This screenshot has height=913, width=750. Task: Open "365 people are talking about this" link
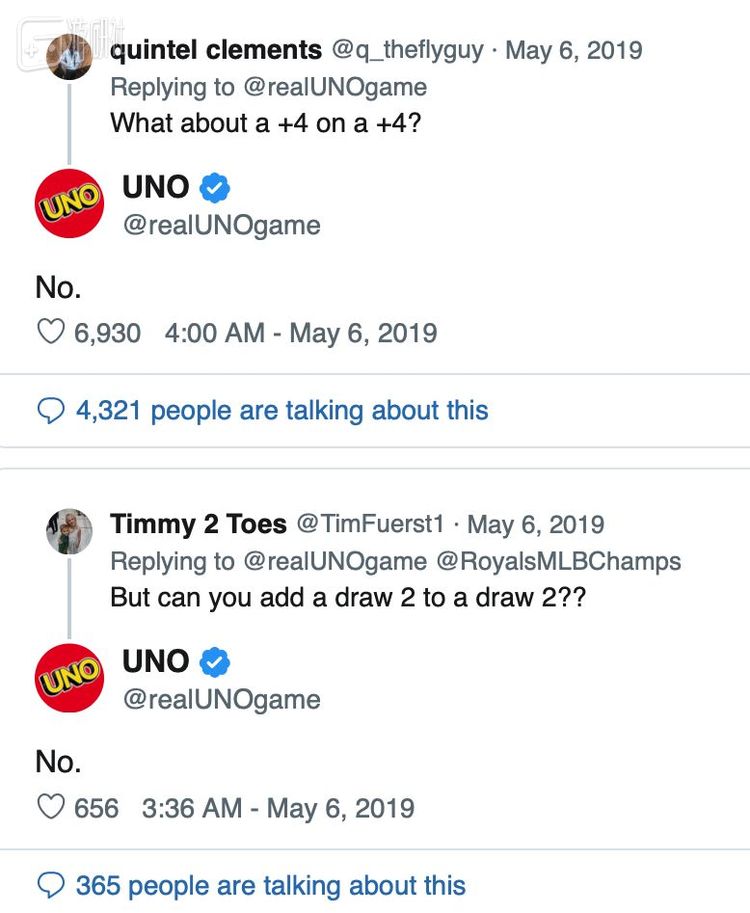coord(270,885)
